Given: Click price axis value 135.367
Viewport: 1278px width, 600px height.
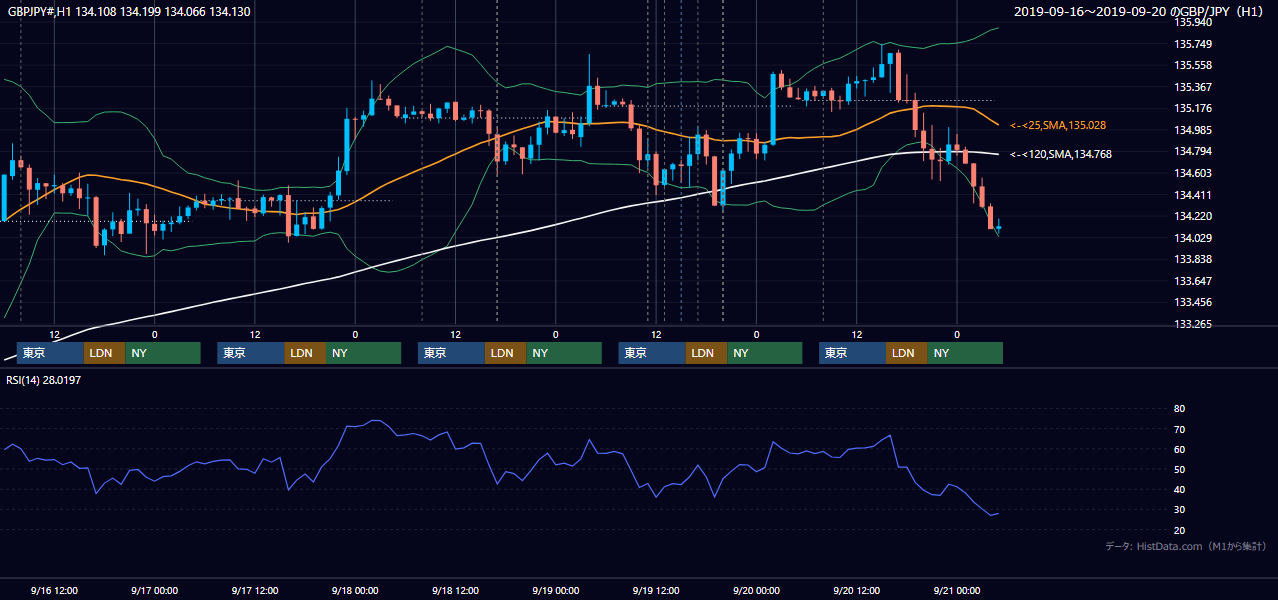Looking at the screenshot, I should 1193,87.
